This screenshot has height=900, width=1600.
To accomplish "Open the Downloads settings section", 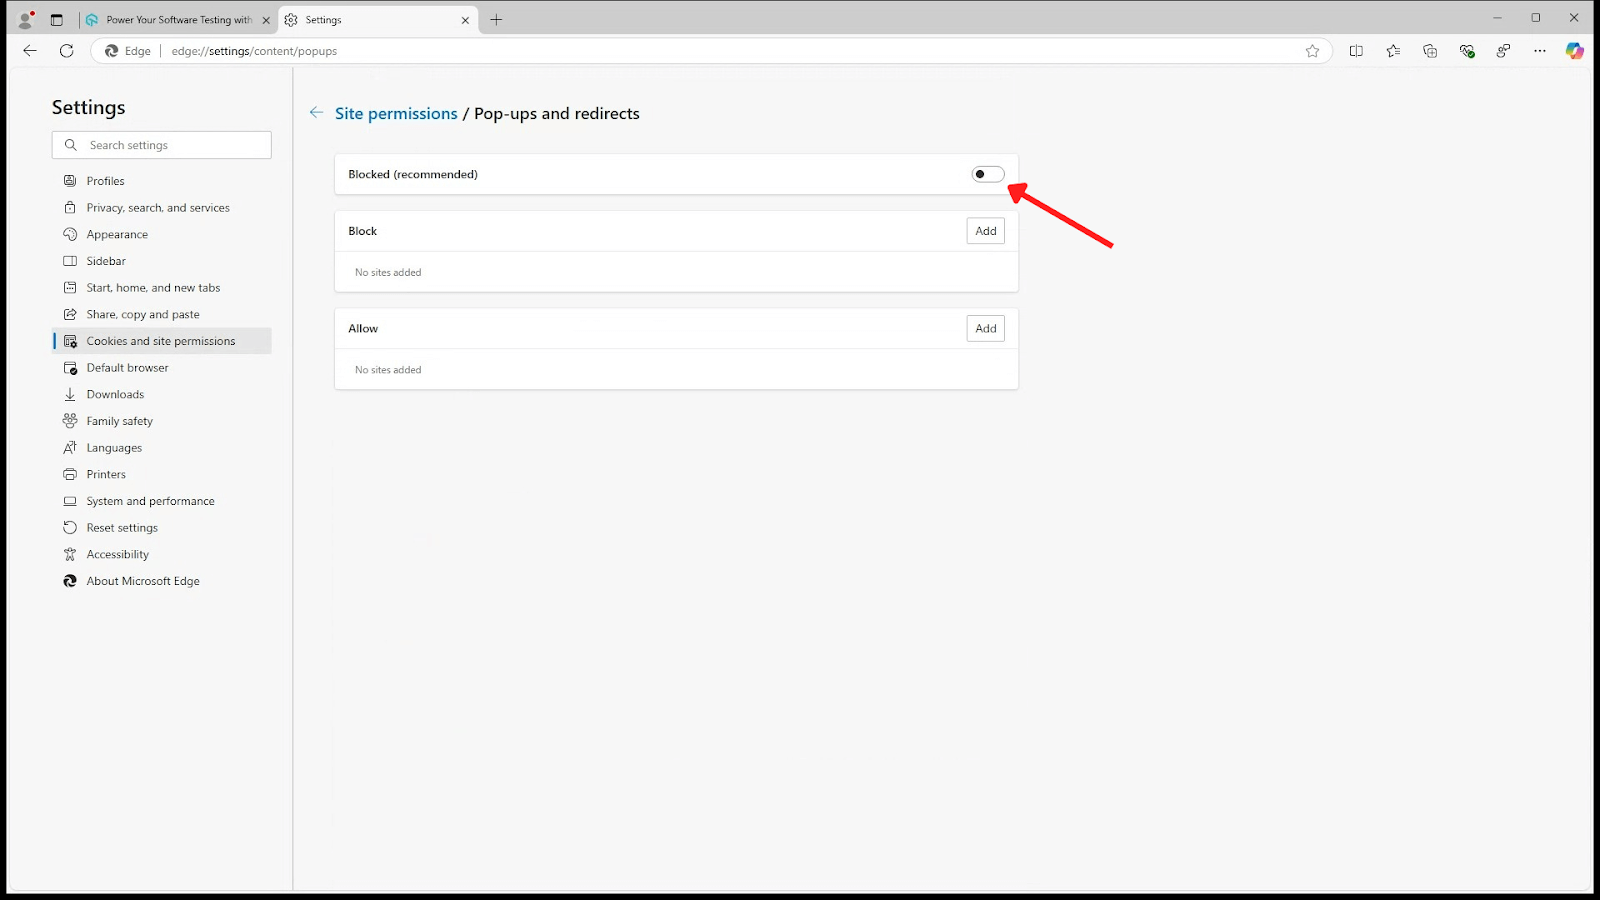I will 115,395.
